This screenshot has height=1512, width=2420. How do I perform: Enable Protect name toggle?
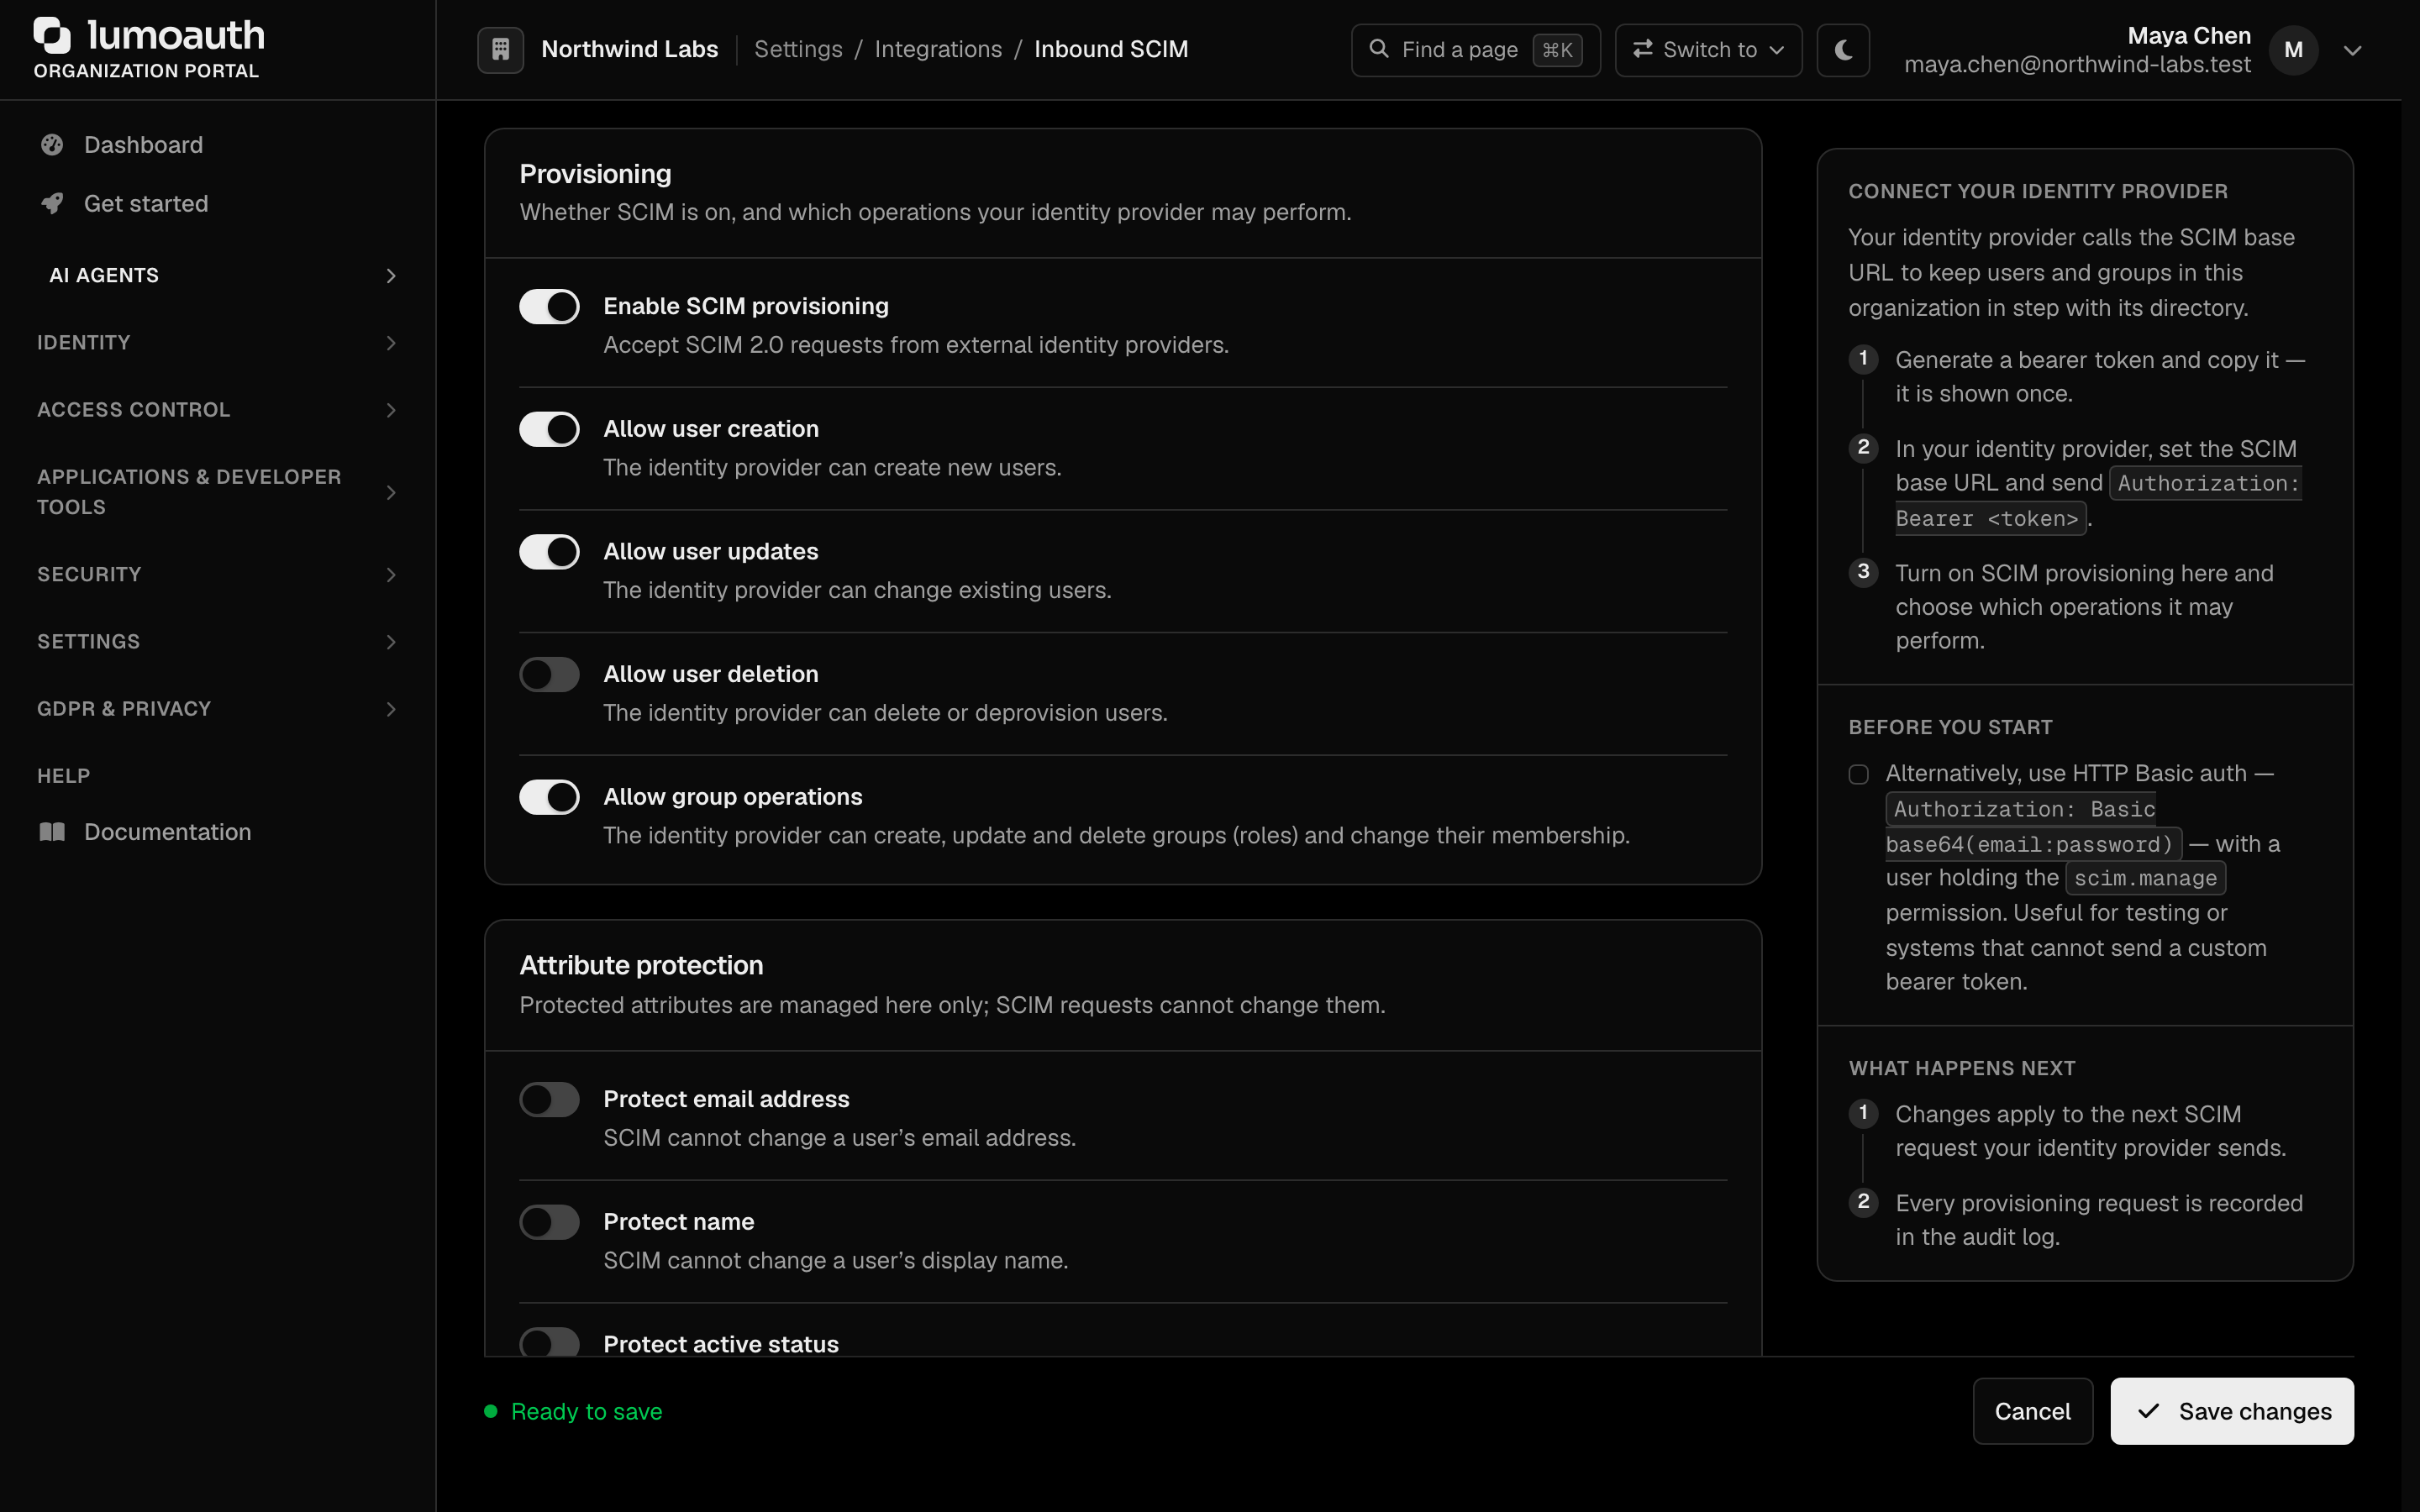click(x=549, y=1222)
